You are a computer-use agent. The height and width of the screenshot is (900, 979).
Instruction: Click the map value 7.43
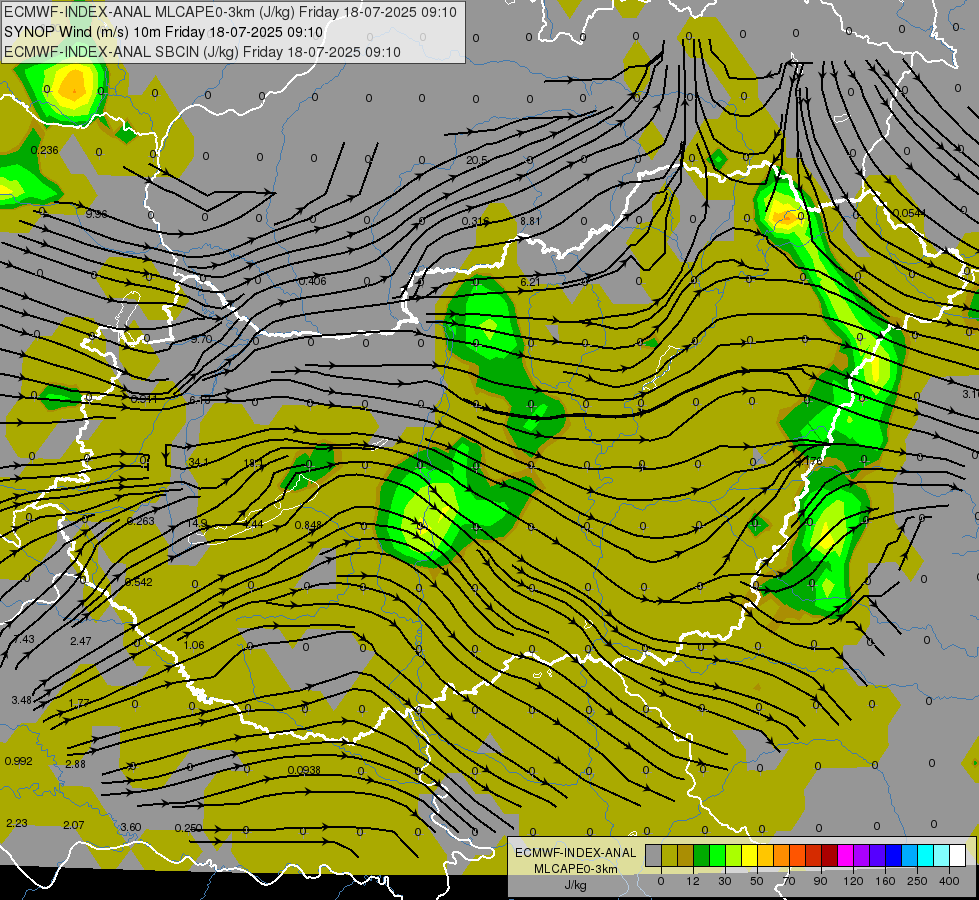click(24, 640)
